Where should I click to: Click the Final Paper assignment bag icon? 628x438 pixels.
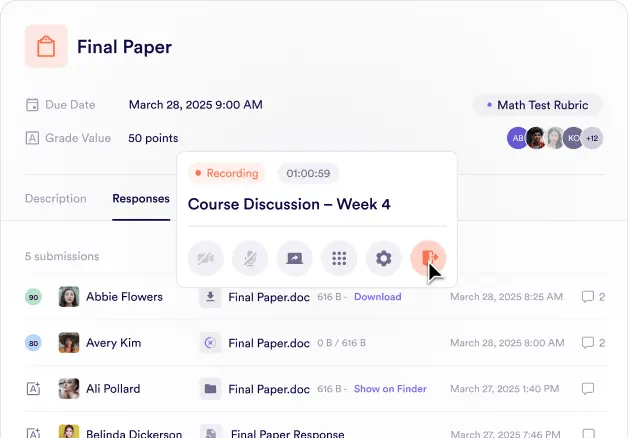(x=46, y=46)
